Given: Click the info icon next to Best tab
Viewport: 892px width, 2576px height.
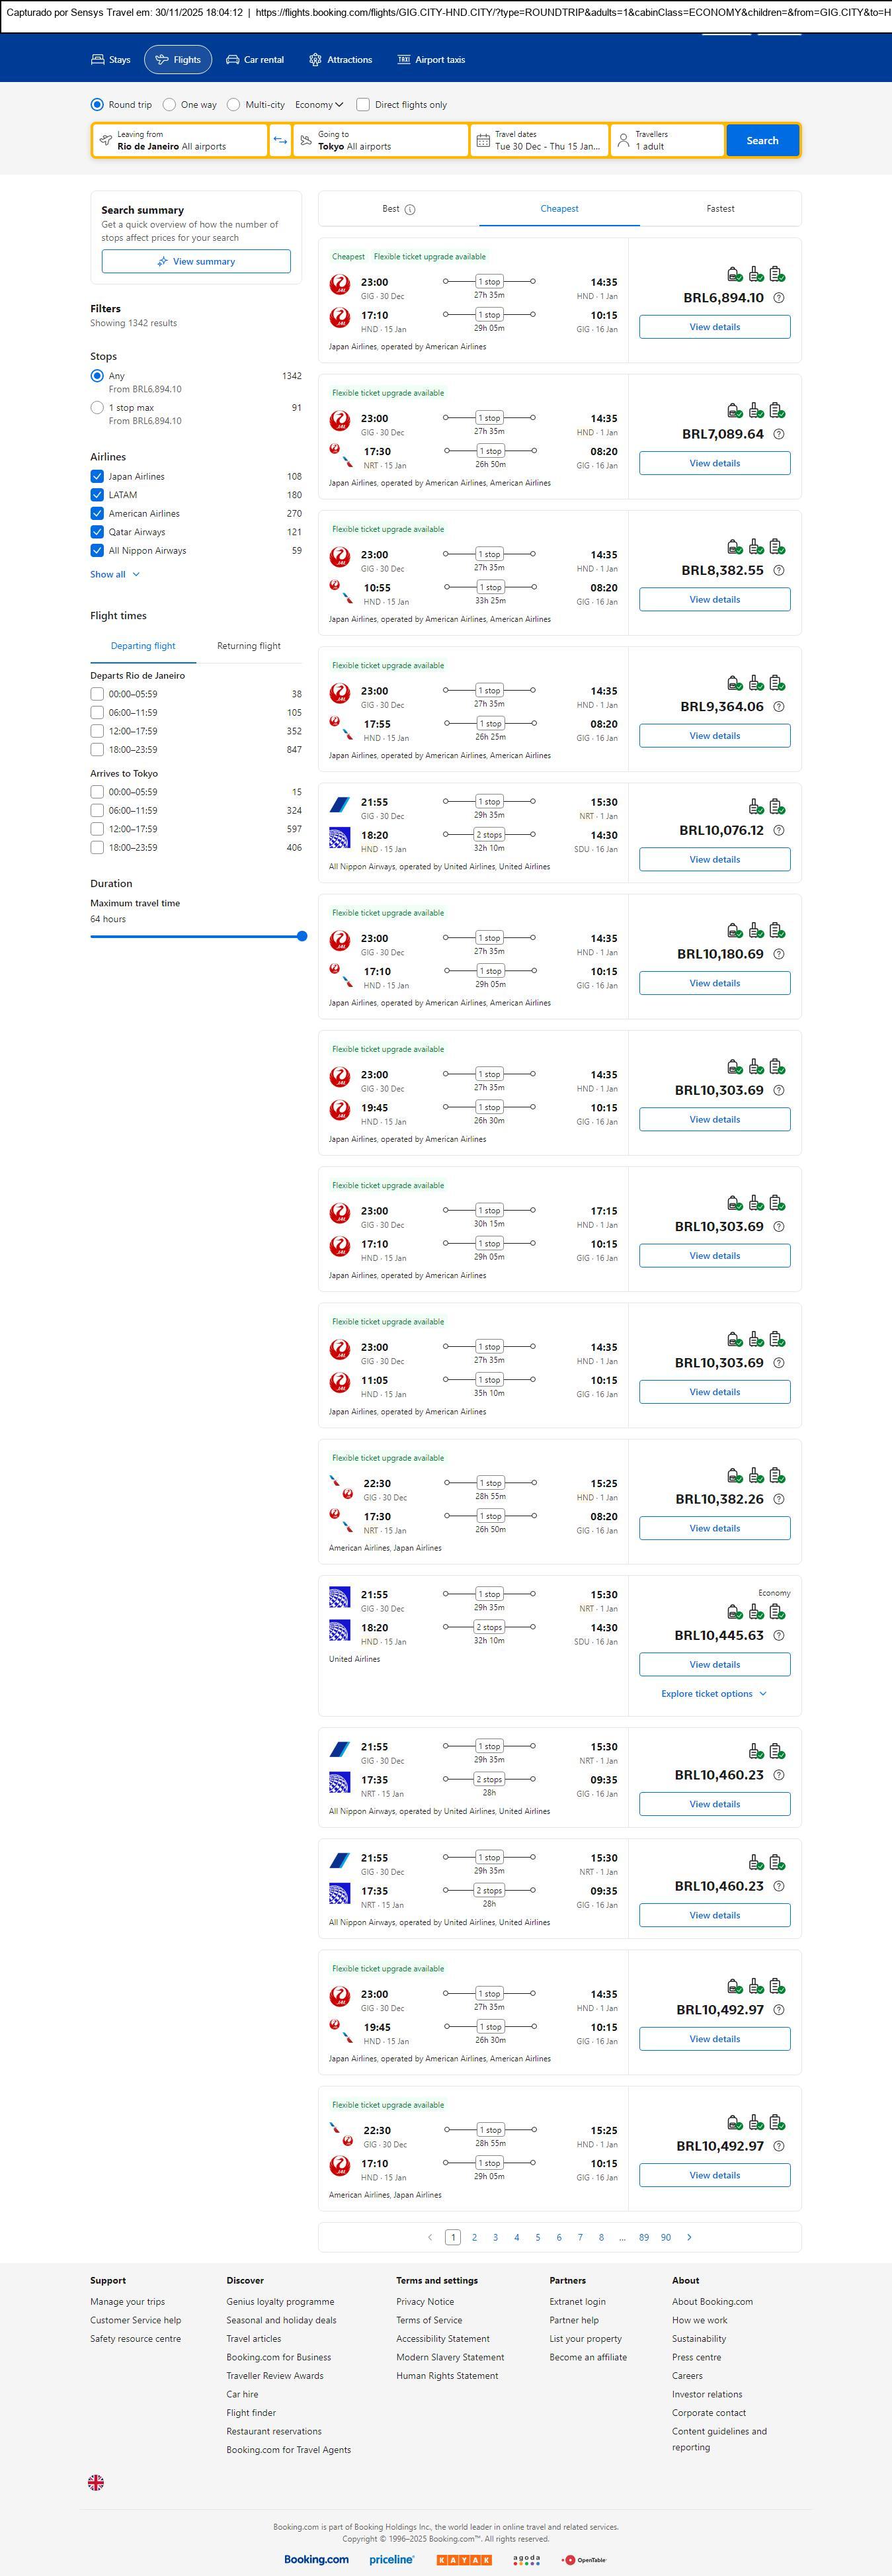Looking at the screenshot, I should pos(410,210).
